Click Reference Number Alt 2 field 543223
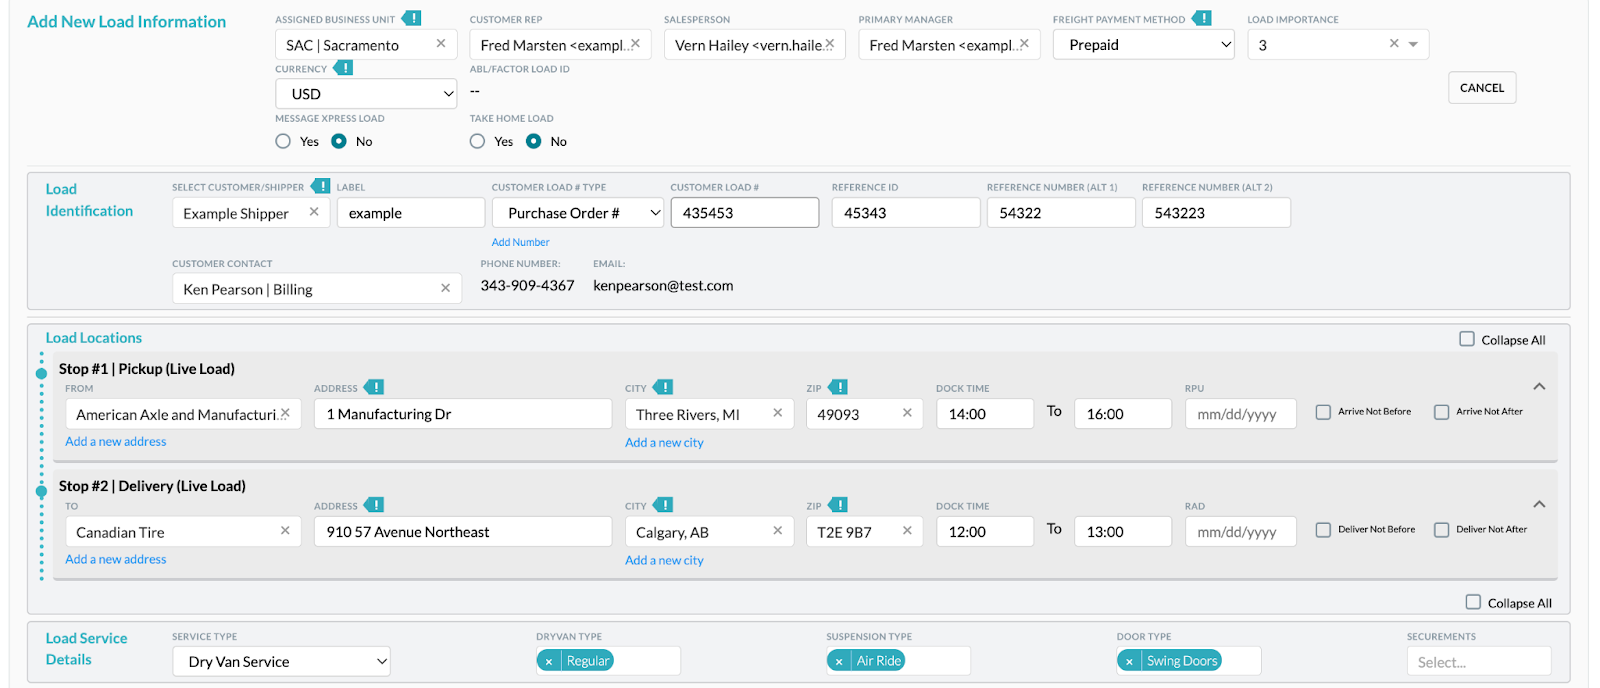1600x688 pixels. (x=1216, y=213)
